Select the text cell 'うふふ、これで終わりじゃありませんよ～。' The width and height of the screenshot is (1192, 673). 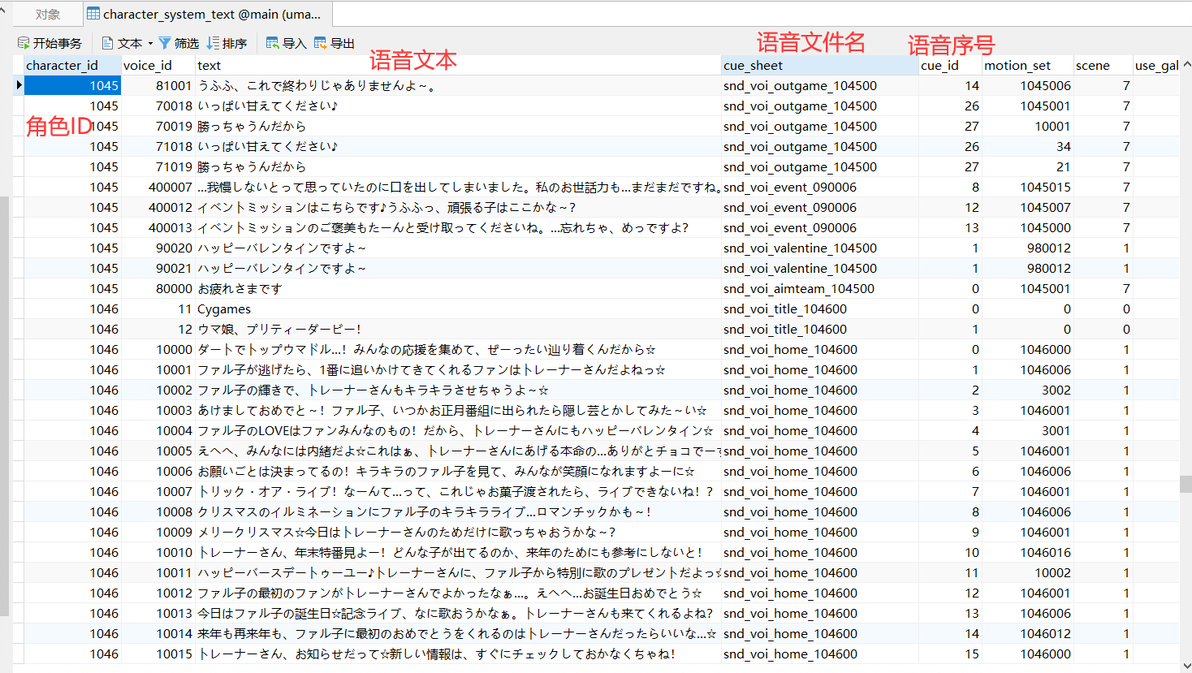tap(458, 86)
